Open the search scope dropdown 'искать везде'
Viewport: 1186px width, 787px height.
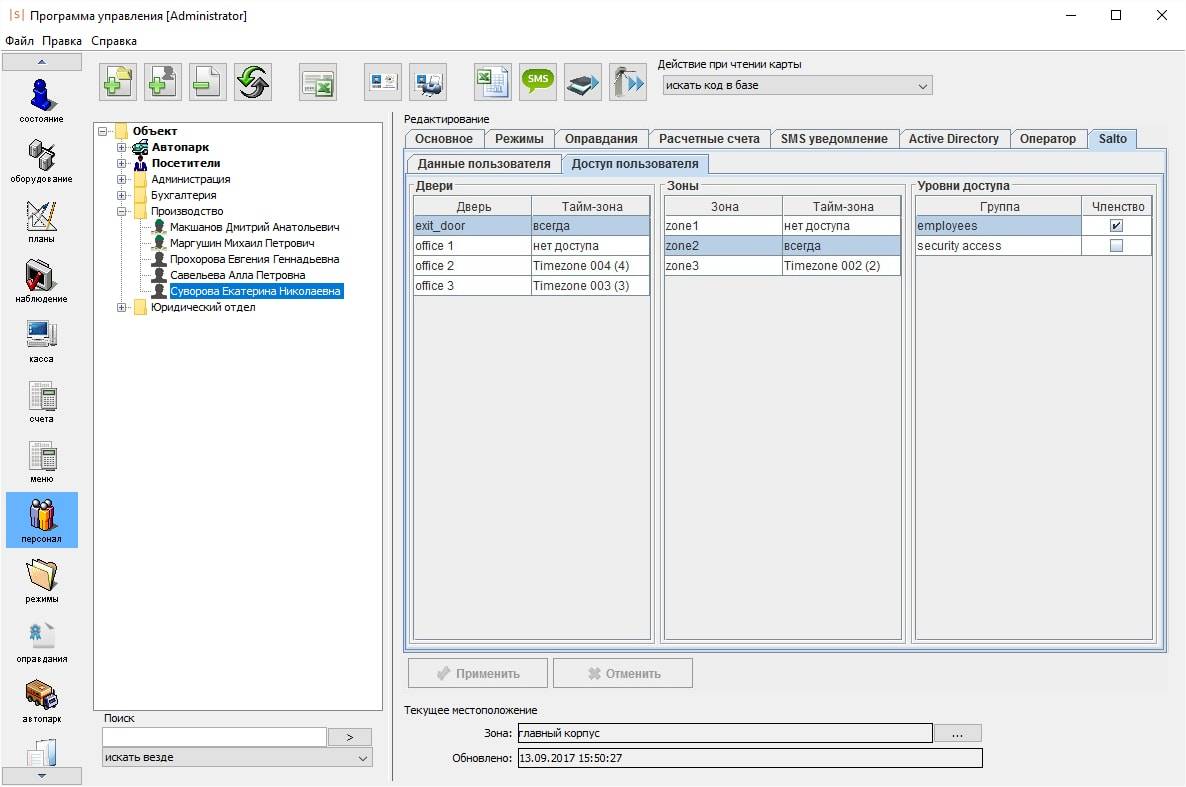coord(237,758)
